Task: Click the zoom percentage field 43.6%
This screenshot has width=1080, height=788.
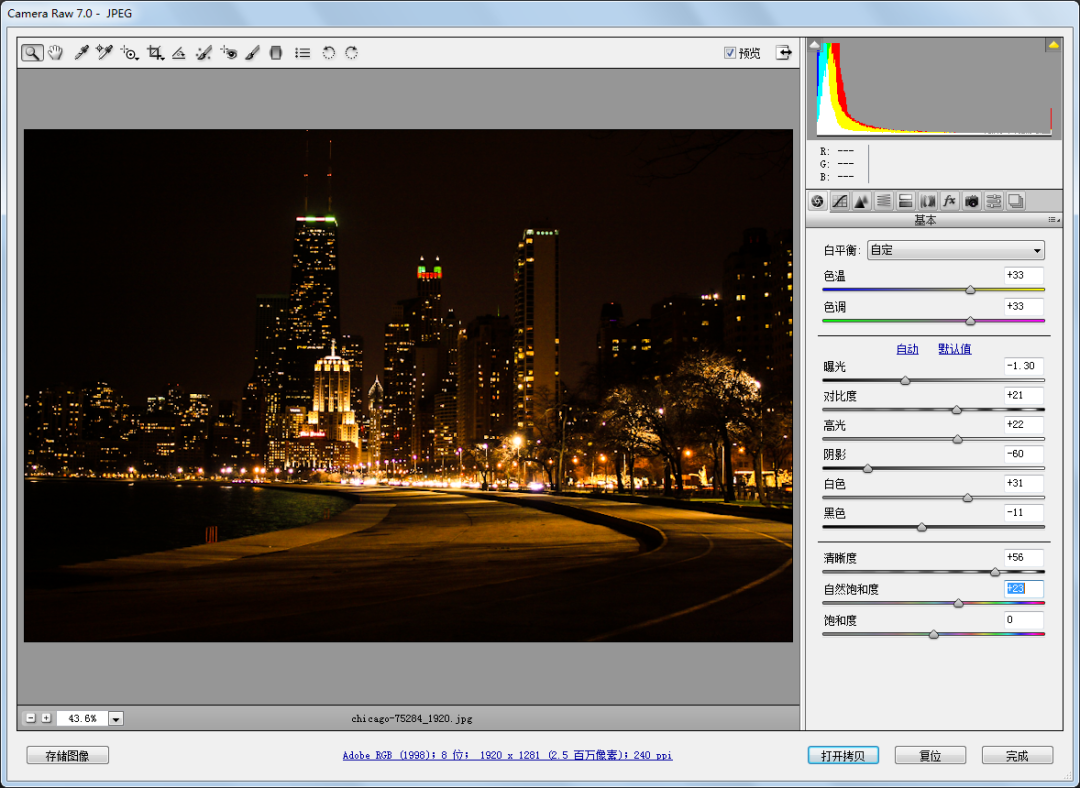Action: (82, 718)
